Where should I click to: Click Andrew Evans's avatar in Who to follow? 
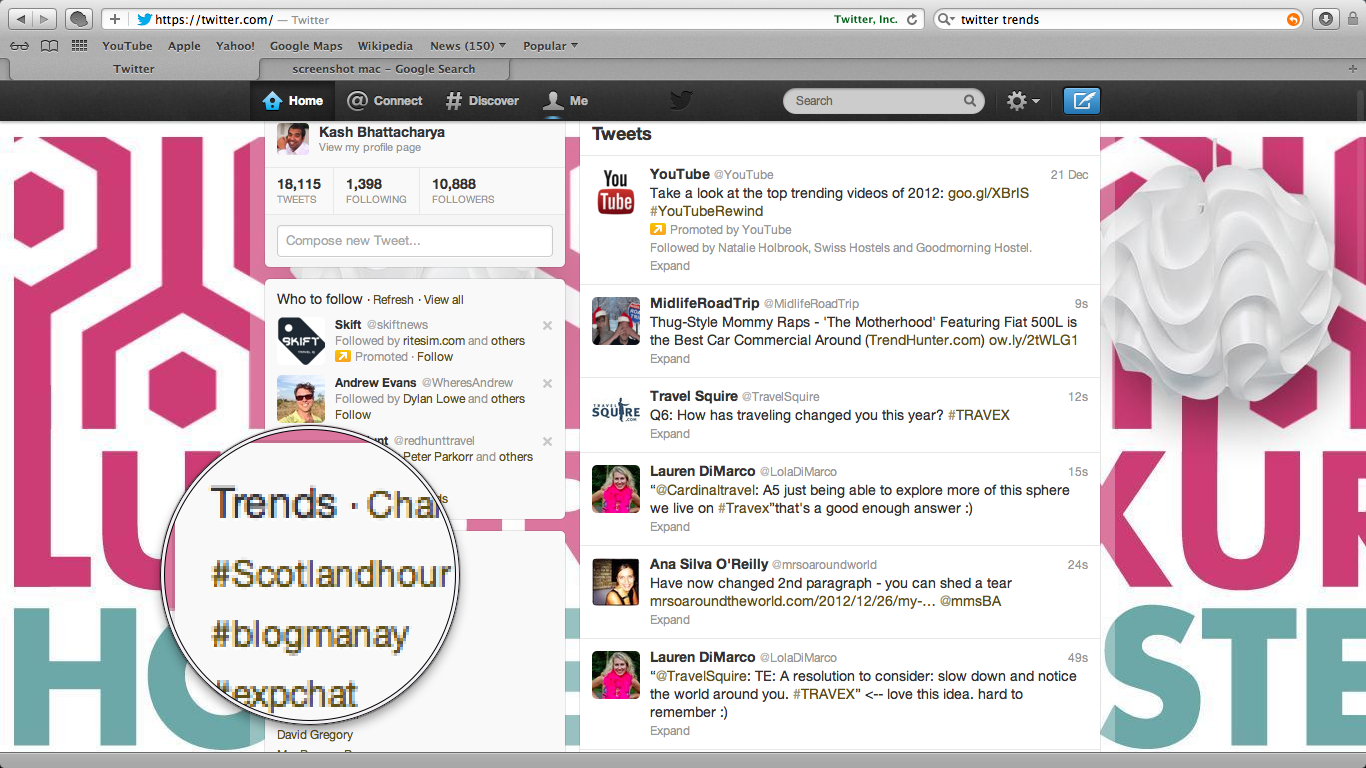[x=301, y=399]
